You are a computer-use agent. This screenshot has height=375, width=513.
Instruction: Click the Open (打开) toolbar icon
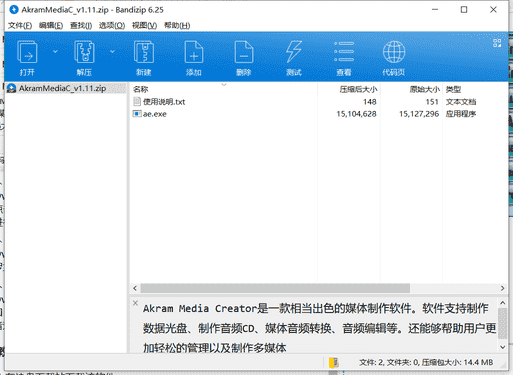[27, 52]
